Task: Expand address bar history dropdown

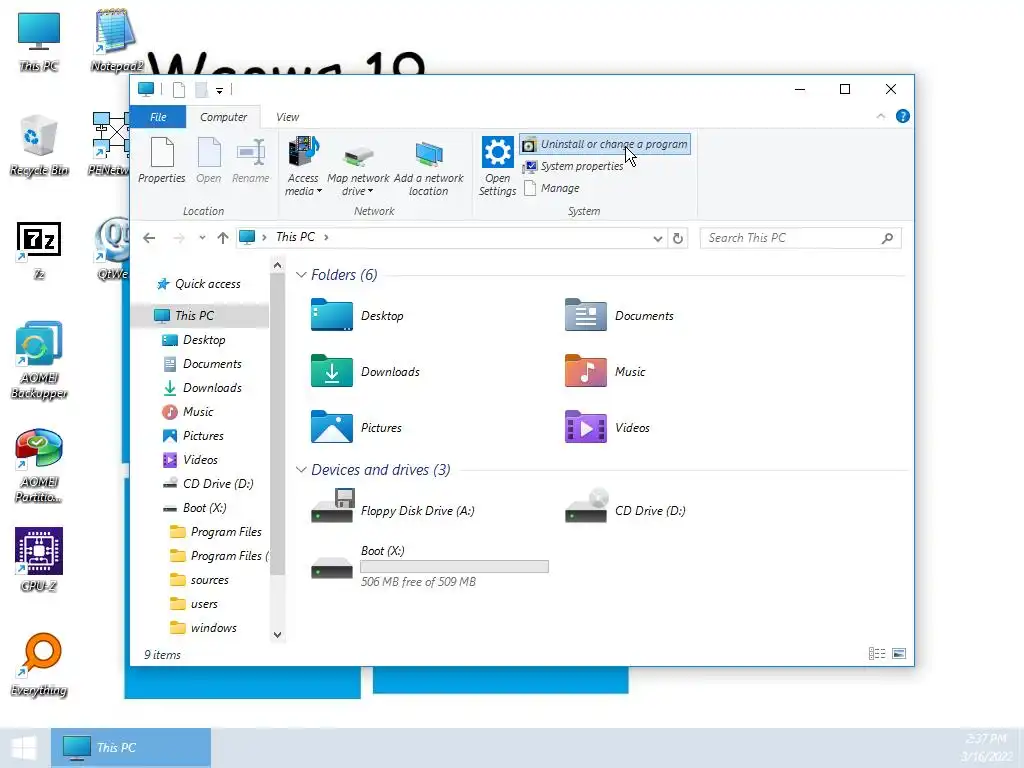Action: 658,238
